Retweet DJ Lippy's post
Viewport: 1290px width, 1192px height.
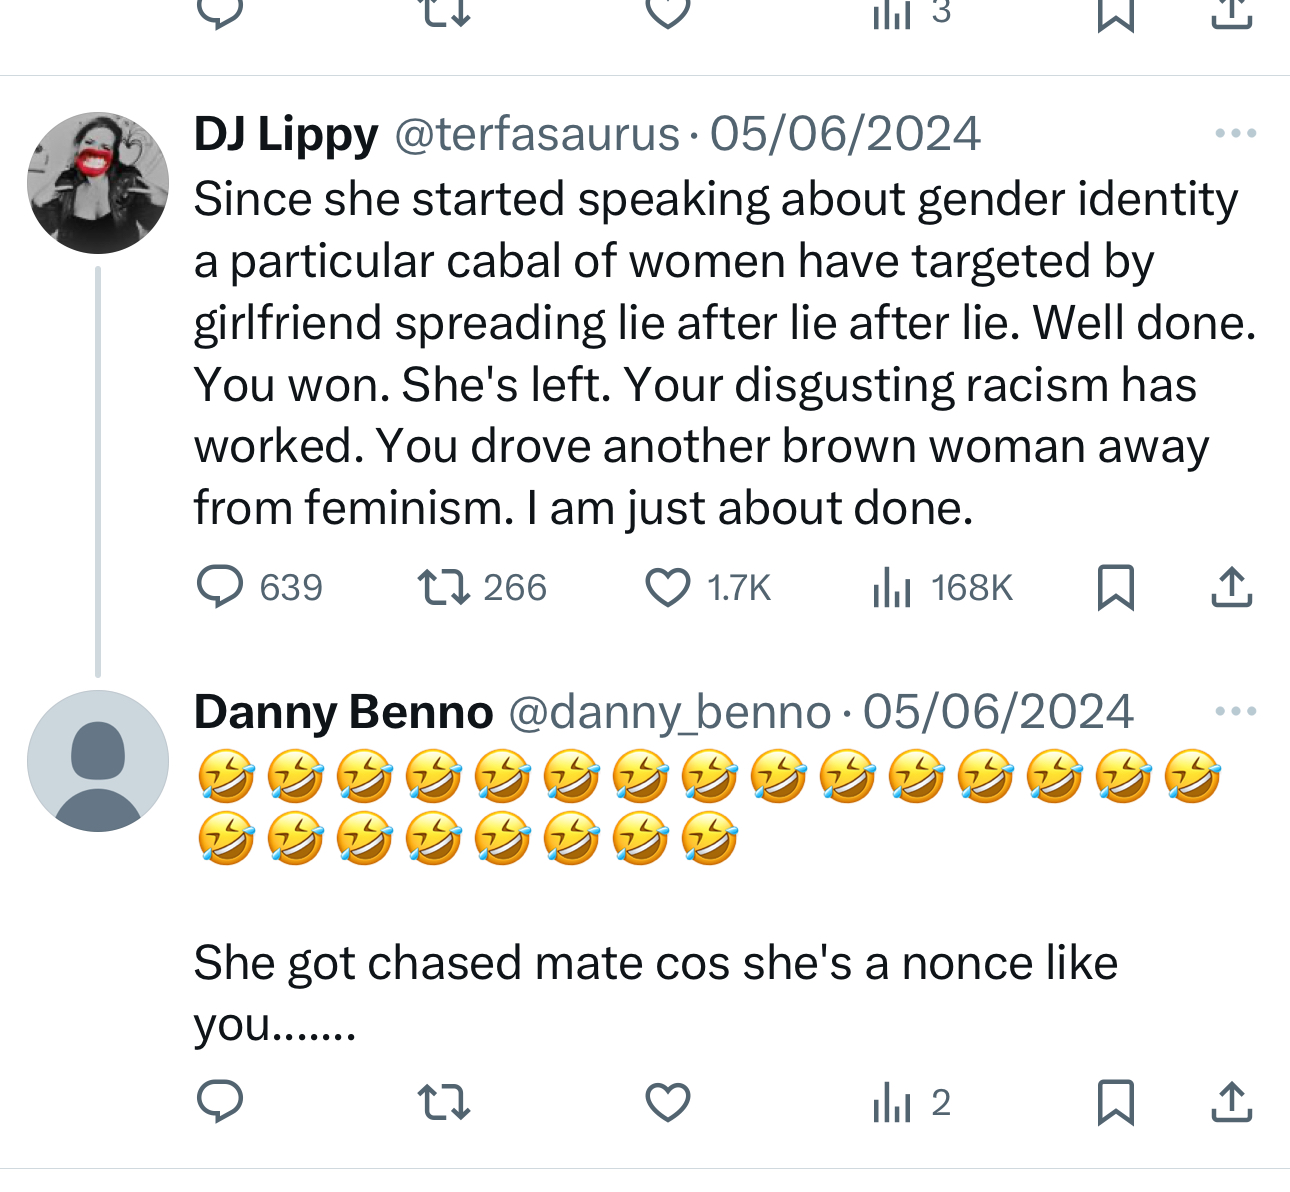pyautogui.click(x=443, y=587)
